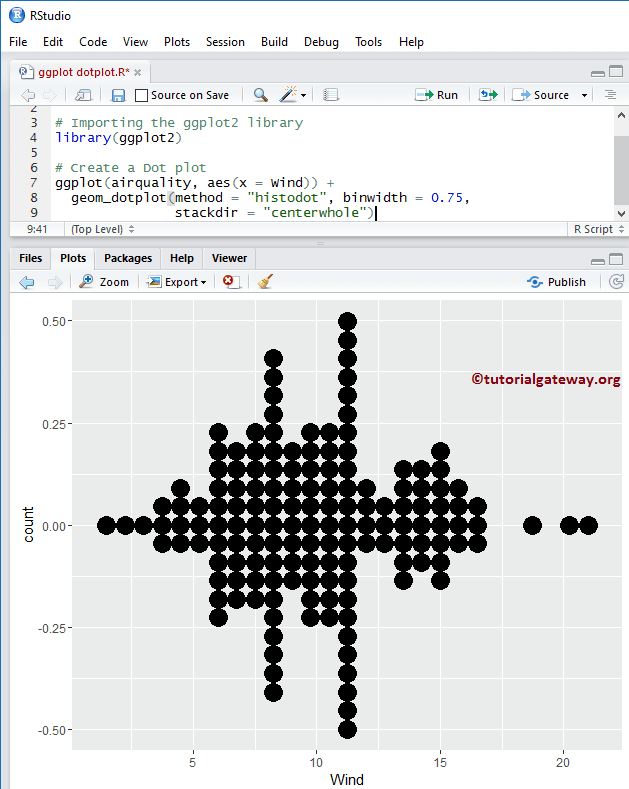Screen dimensions: 629x789
Task: Clear all plots with the broom
Action: [x=265, y=281]
